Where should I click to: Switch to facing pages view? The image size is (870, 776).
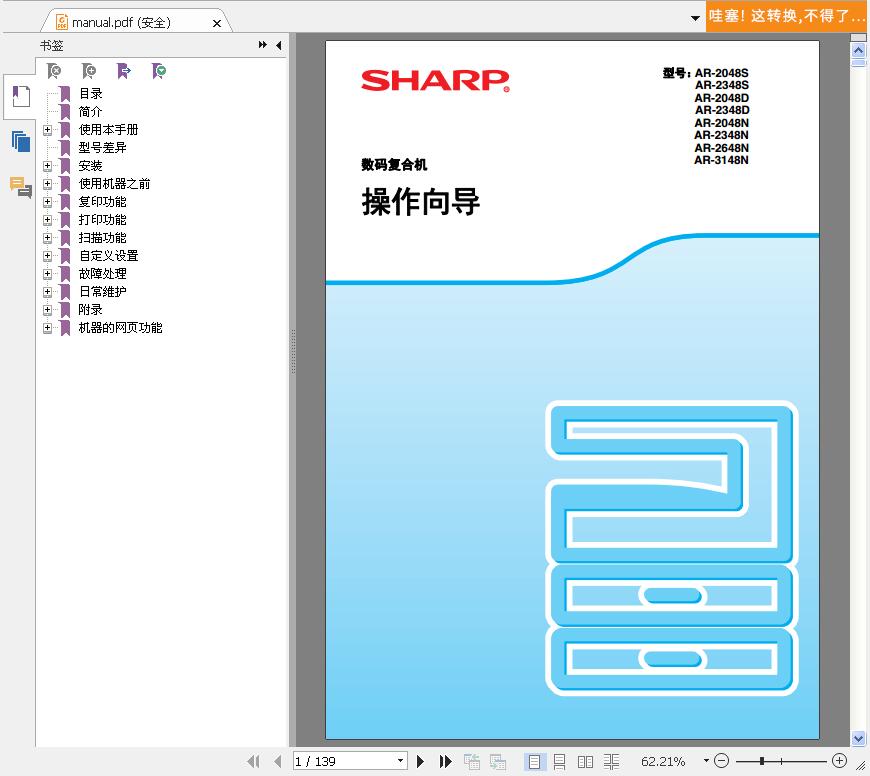coord(585,762)
